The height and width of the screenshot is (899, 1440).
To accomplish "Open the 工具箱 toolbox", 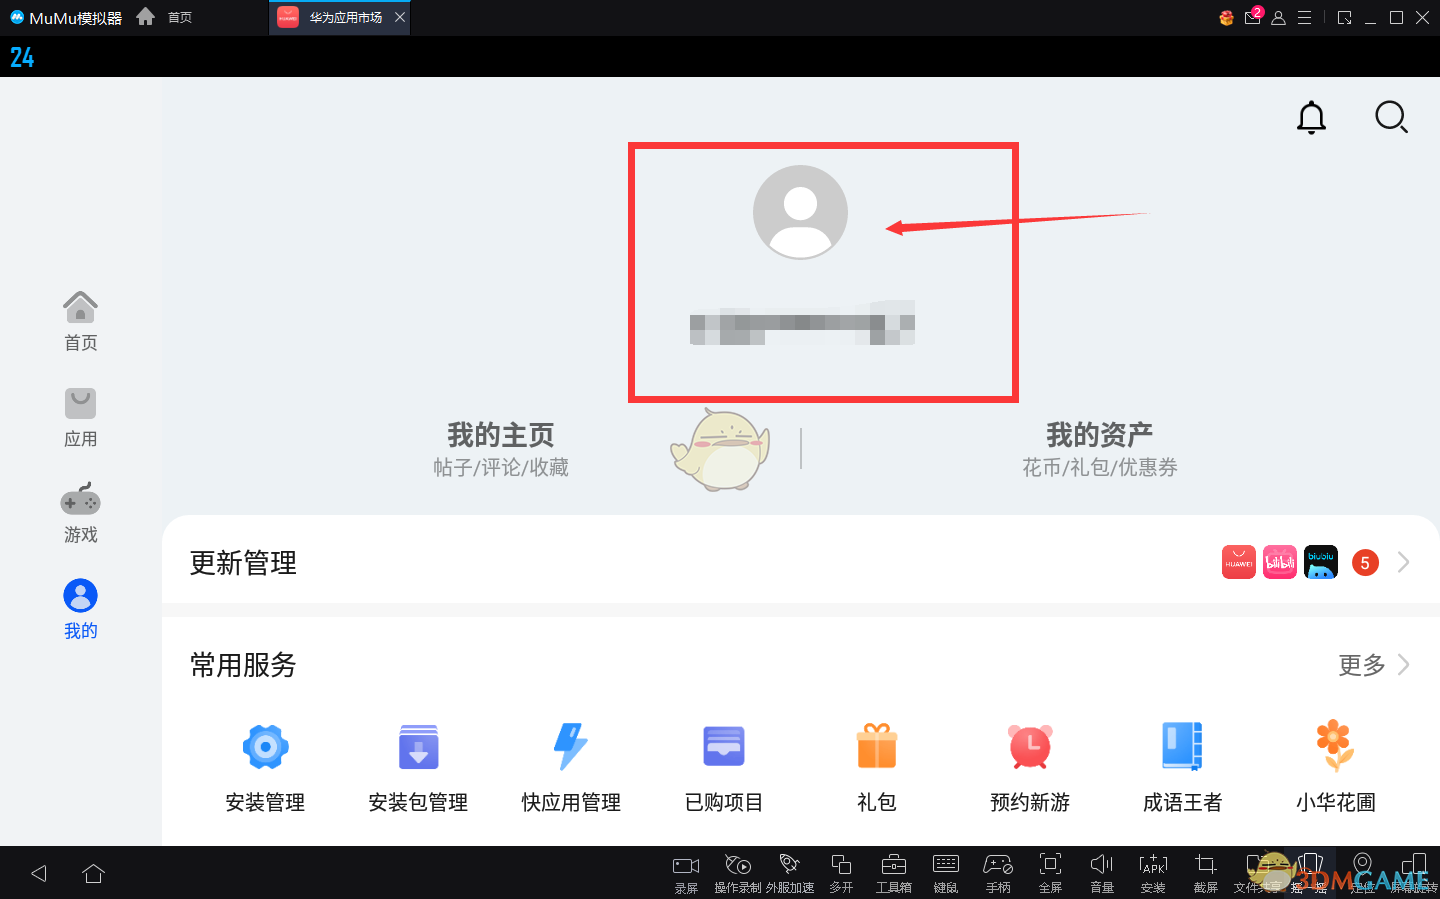I will click(x=894, y=873).
